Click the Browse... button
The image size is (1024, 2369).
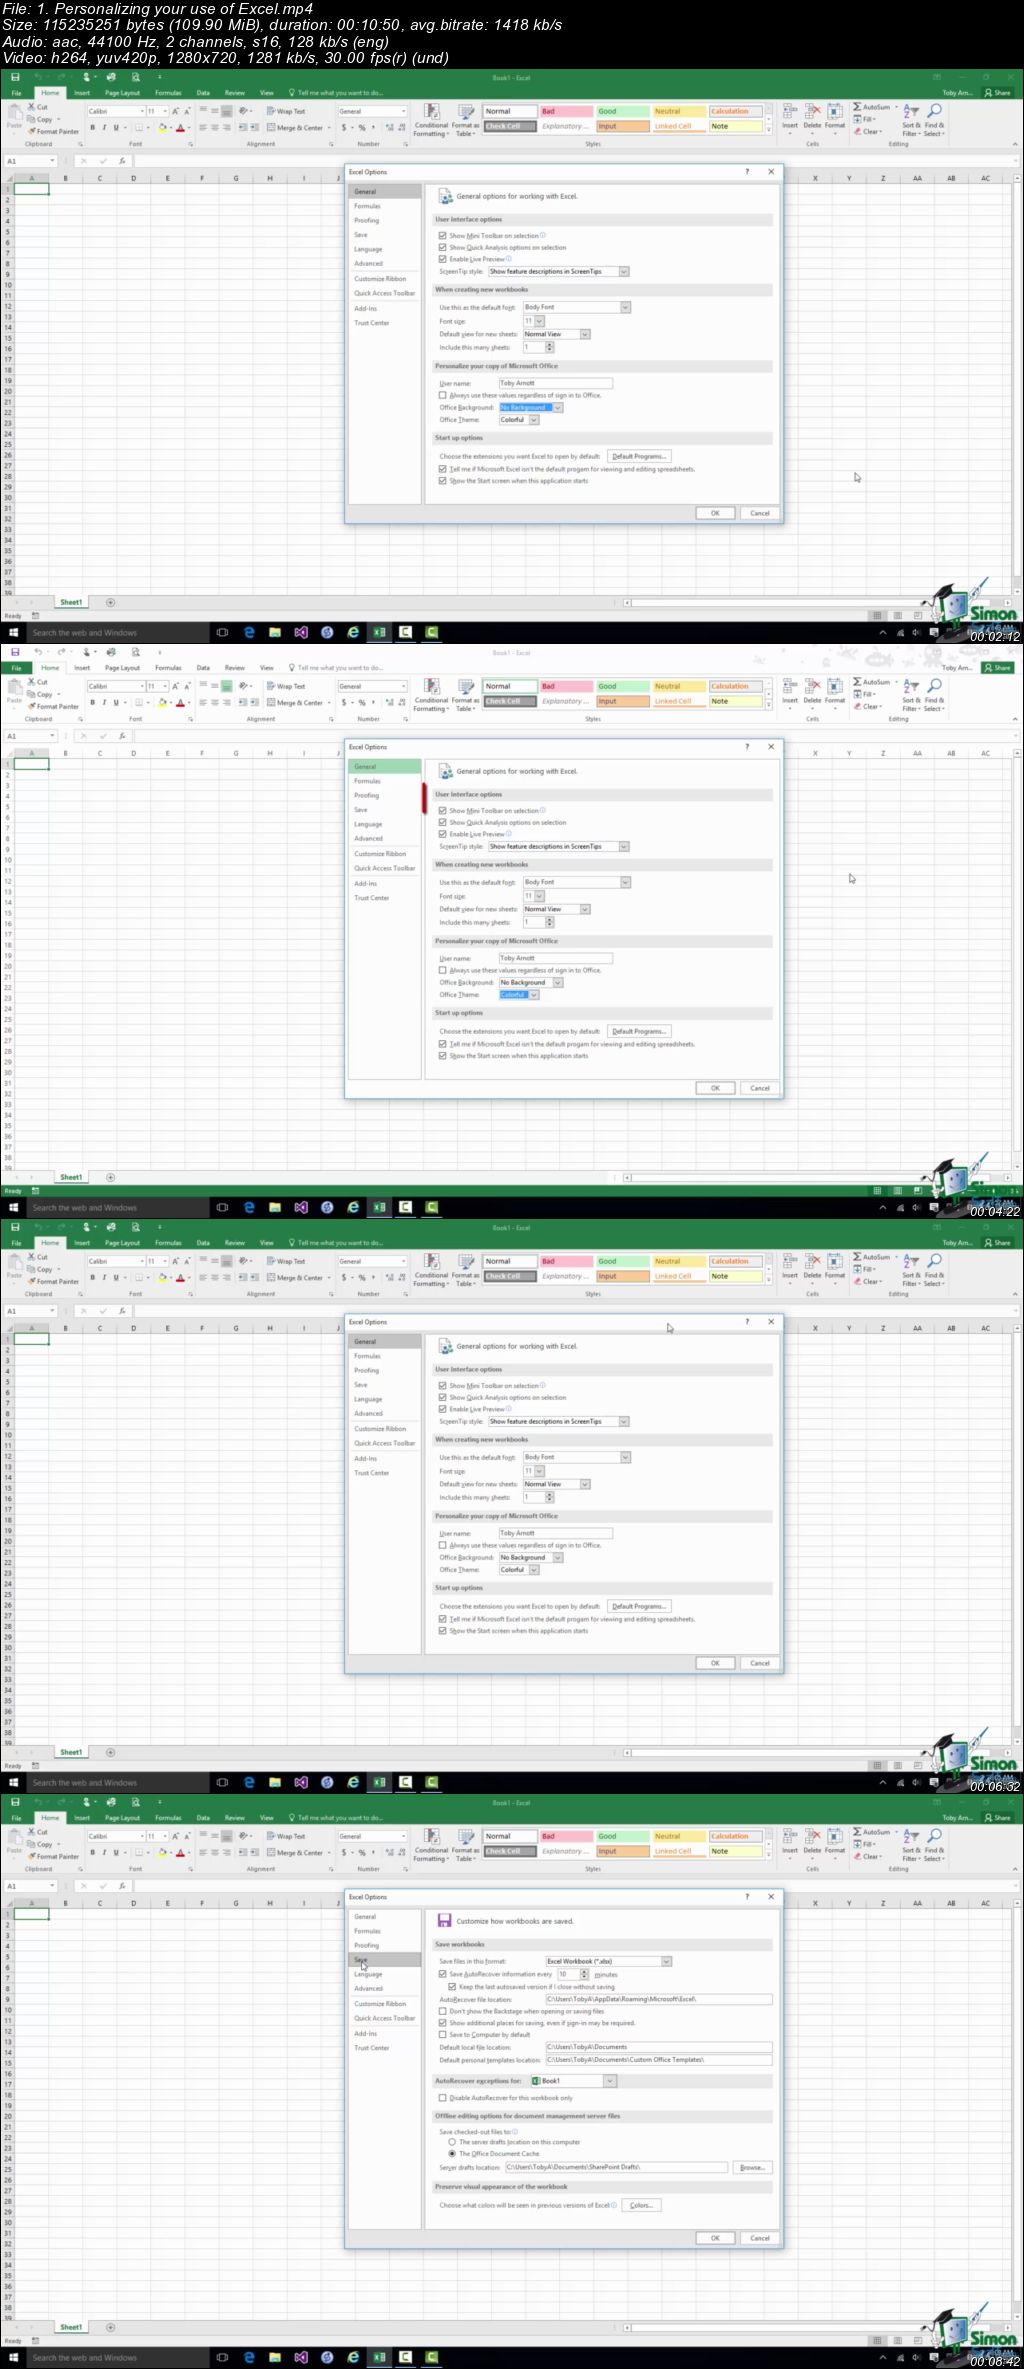(753, 2168)
